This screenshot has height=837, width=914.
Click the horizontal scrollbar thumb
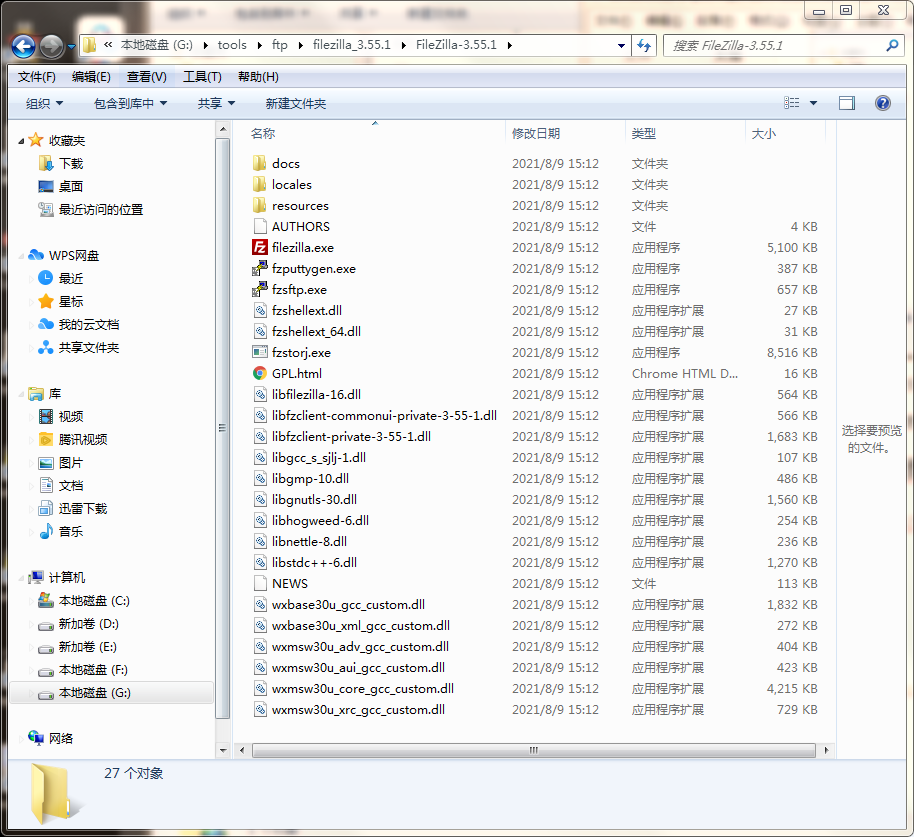pyautogui.click(x=533, y=751)
